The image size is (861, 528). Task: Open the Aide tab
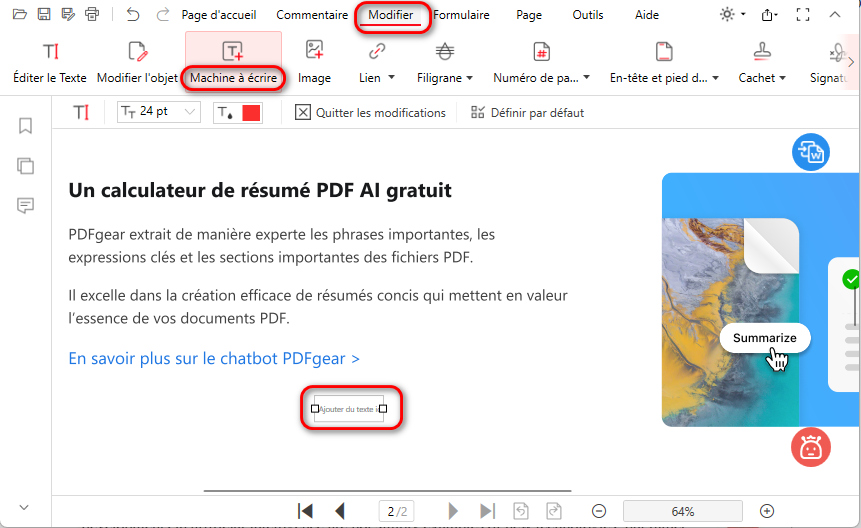(647, 15)
